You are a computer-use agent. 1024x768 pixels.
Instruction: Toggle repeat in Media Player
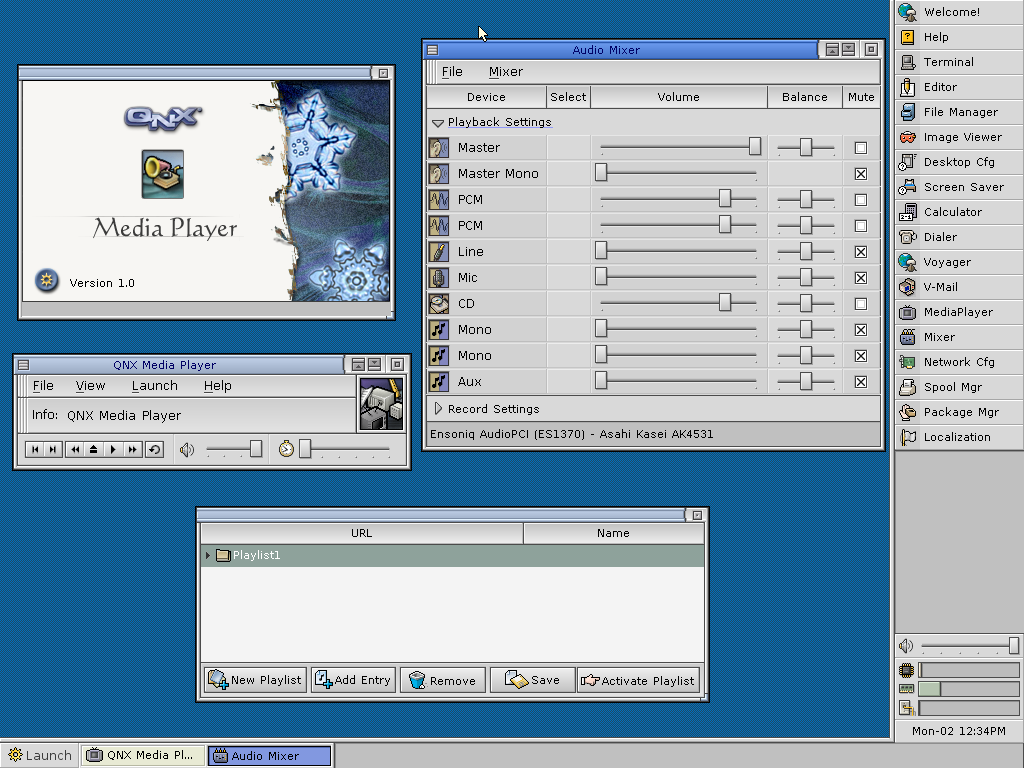(154, 449)
